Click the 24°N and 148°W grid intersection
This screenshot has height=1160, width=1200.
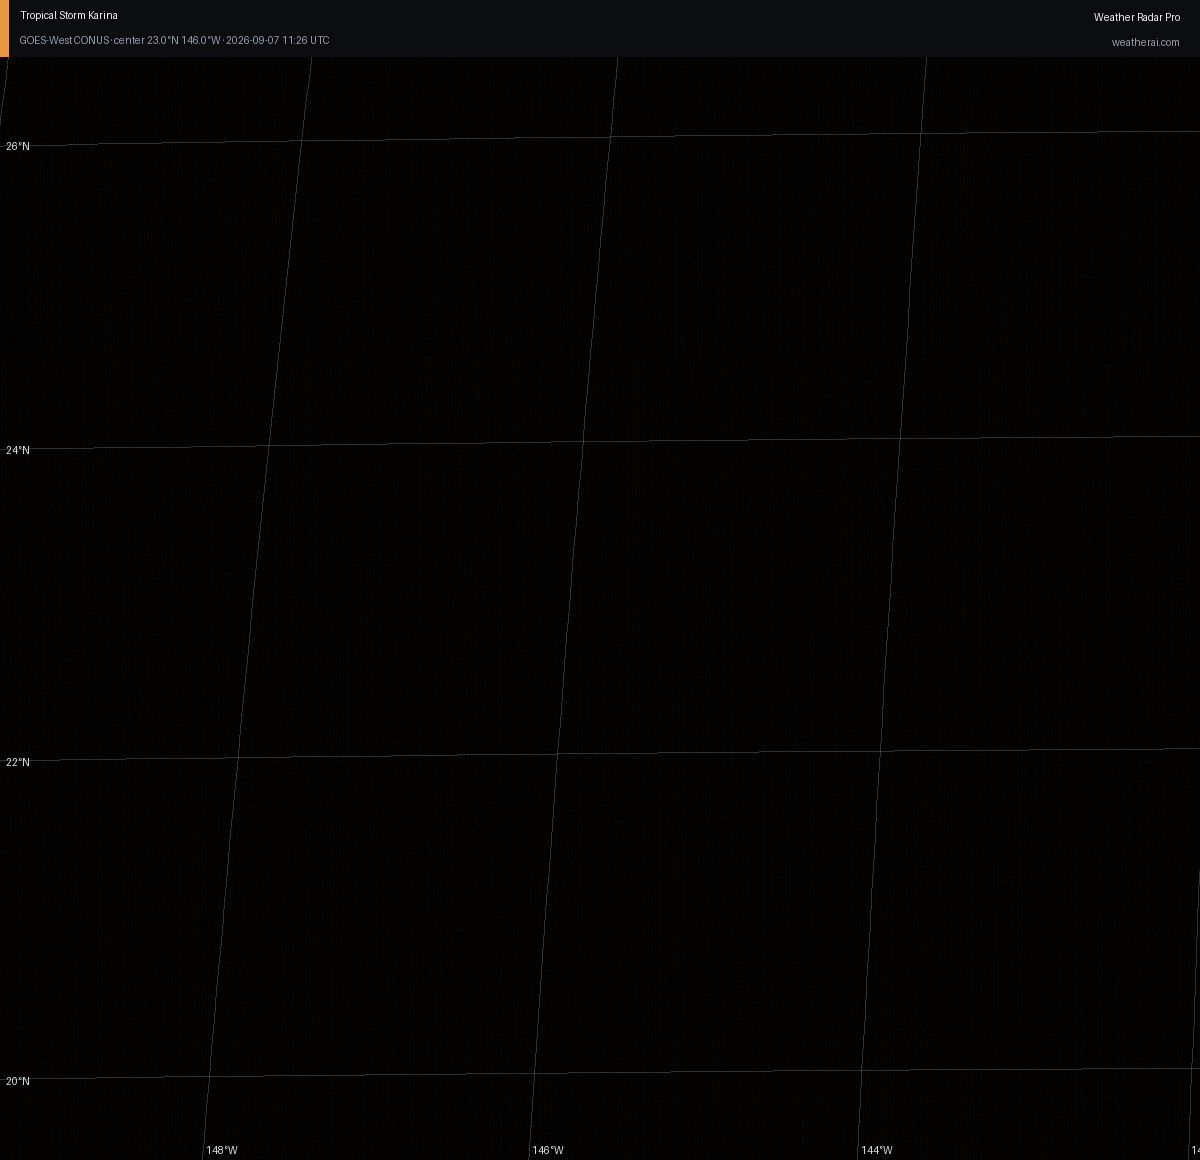tap(269, 445)
